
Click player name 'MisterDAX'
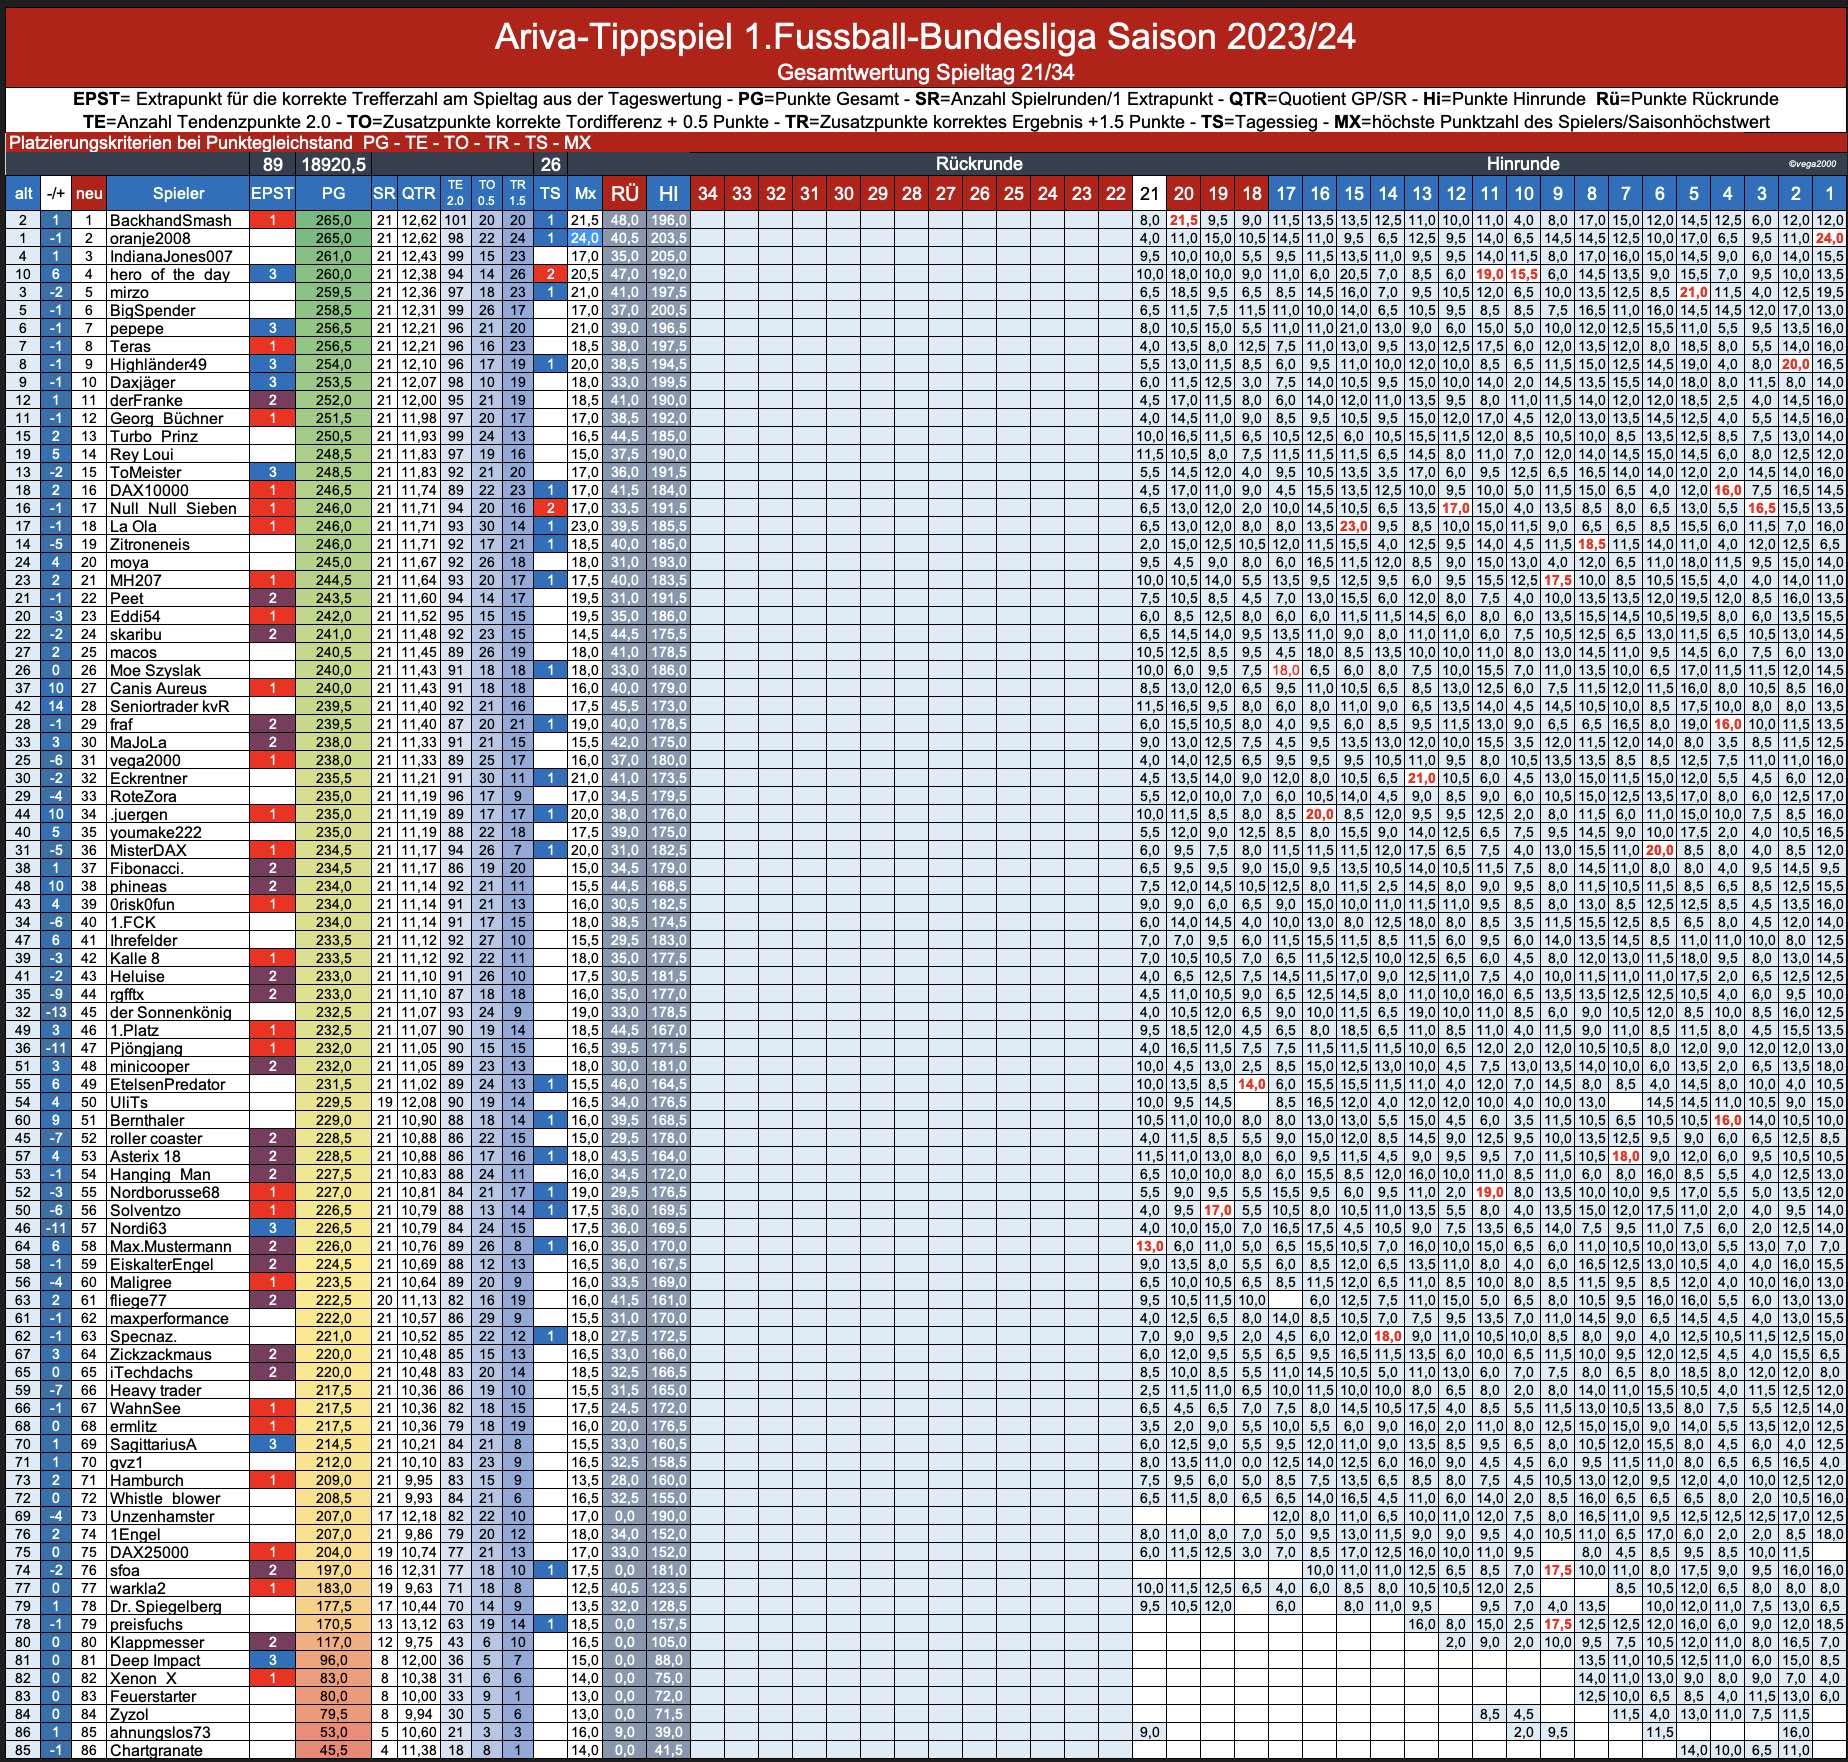(x=148, y=850)
